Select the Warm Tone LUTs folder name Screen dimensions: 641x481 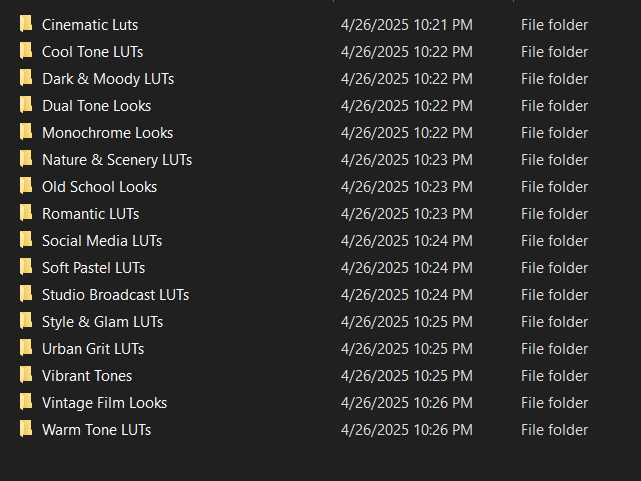click(96, 429)
